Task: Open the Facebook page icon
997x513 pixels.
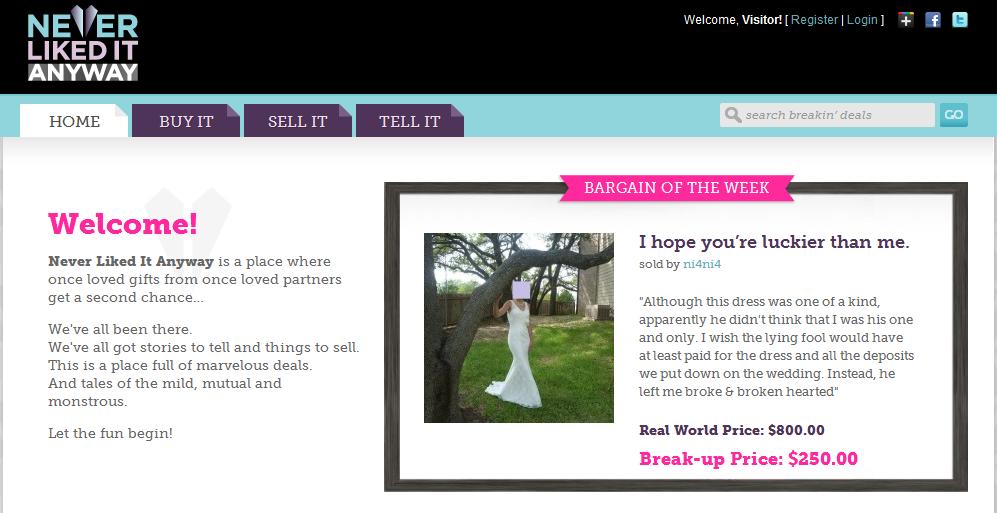Action: coord(933,20)
